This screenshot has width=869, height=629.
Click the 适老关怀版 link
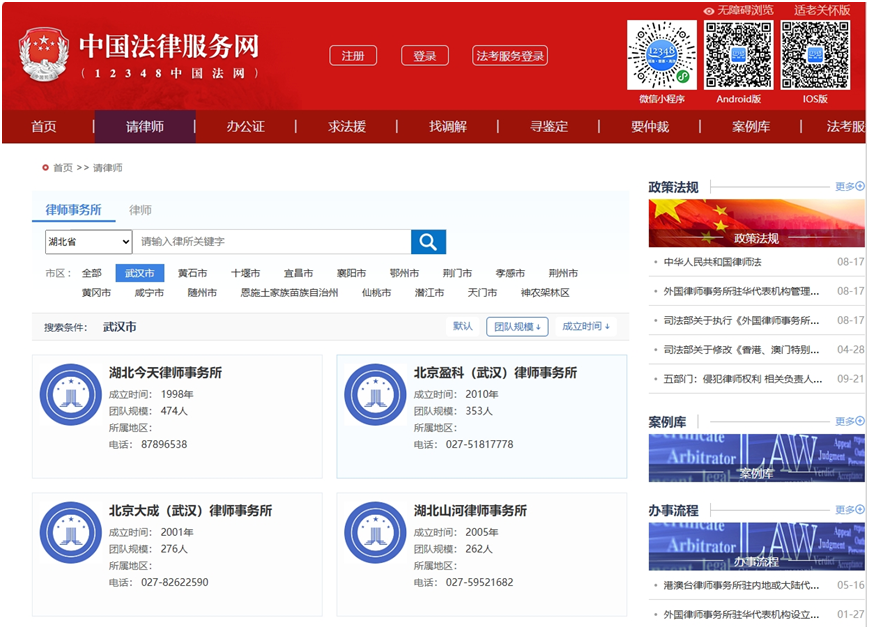pos(822,10)
